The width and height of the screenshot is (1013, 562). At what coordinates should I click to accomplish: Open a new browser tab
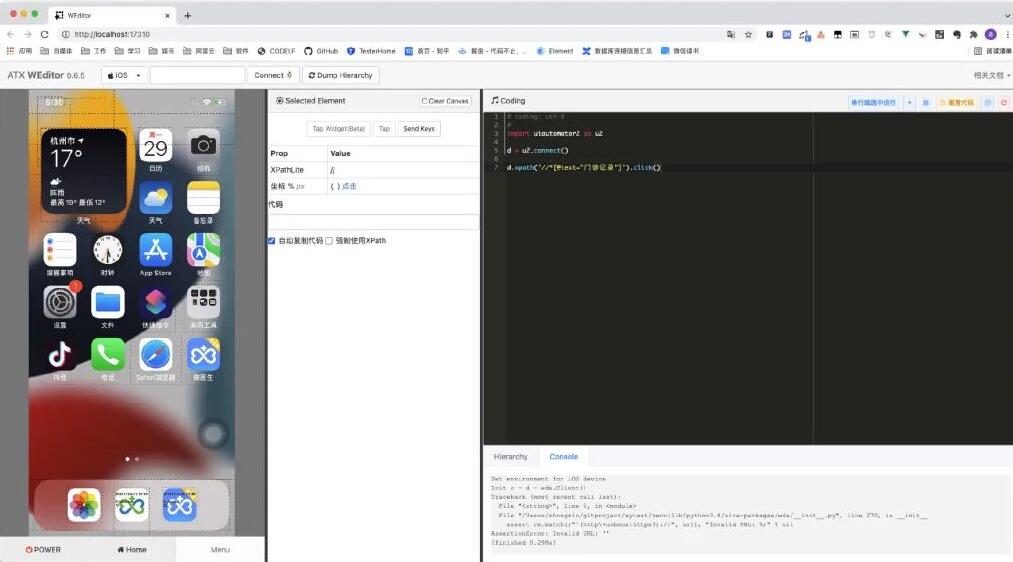[x=187, y=16]
